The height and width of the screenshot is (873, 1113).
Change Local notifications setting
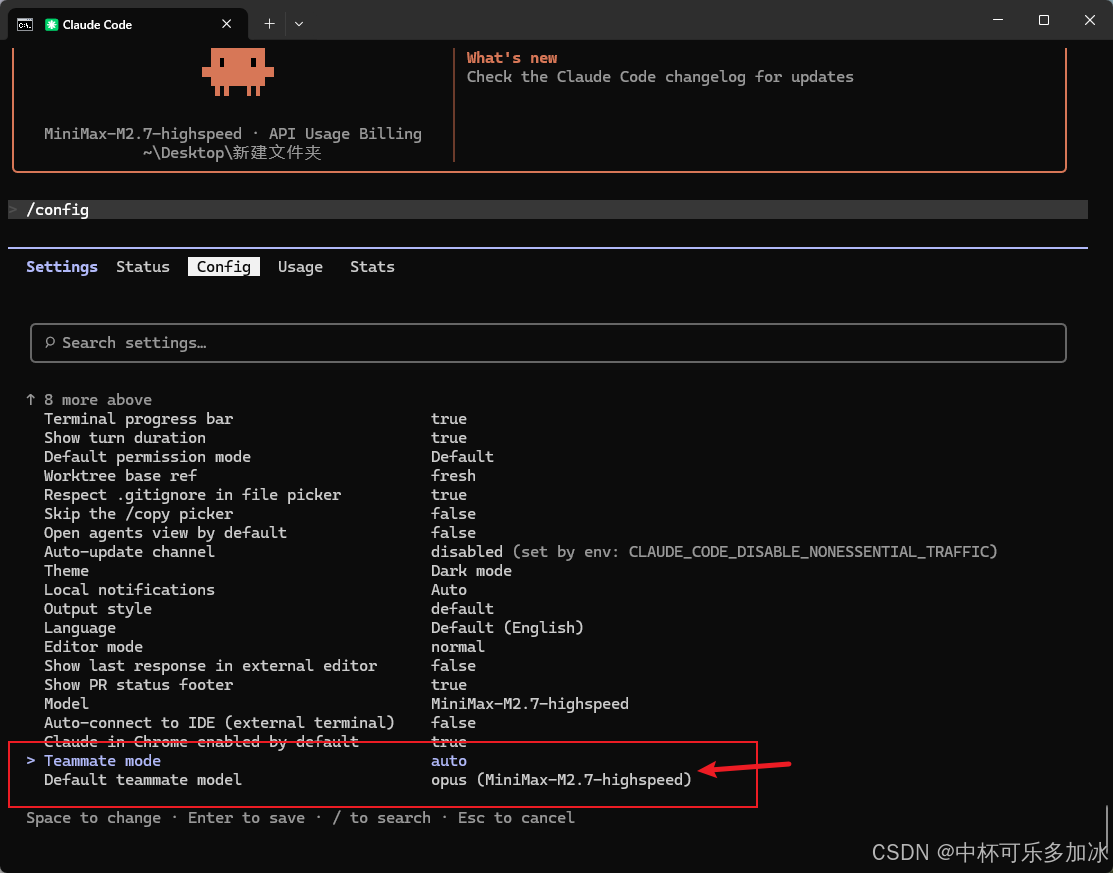256,590
